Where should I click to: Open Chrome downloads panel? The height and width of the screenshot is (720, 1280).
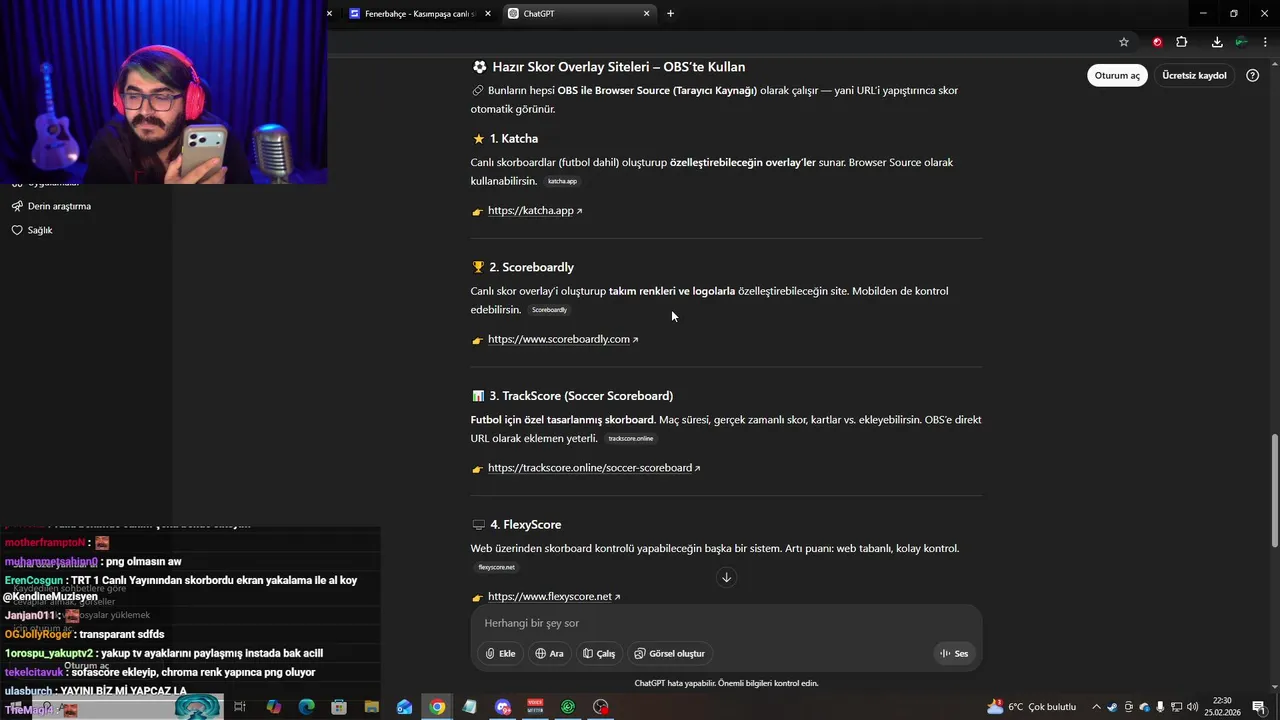(1217, 42)
